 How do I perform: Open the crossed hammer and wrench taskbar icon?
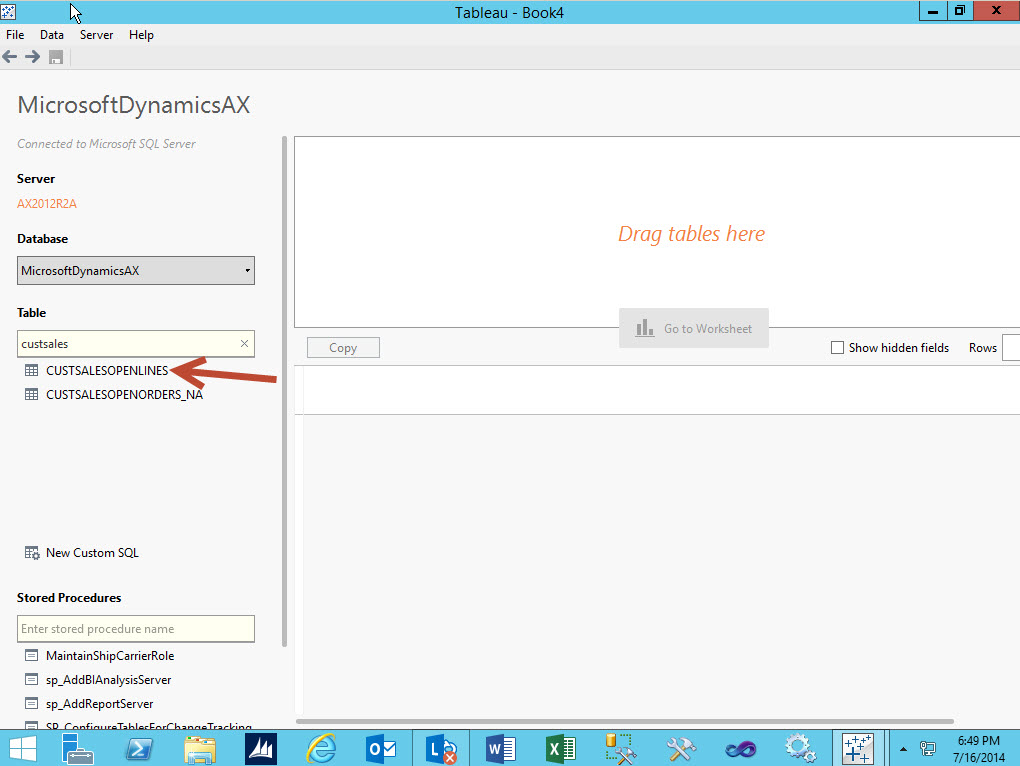click(x=681, y=749)
